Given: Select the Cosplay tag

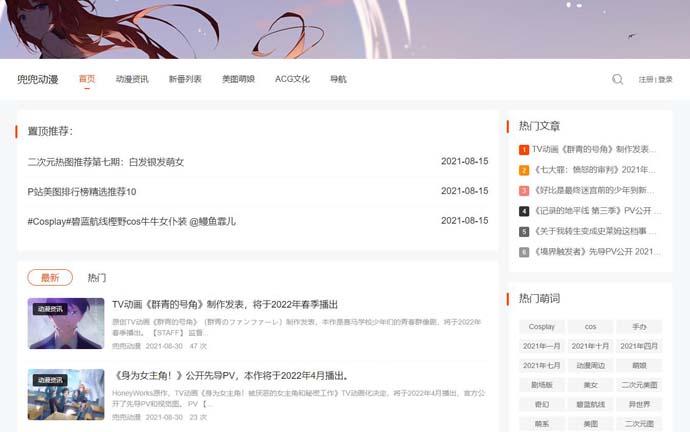Looking at the screenshot, I should pos(542,327).
